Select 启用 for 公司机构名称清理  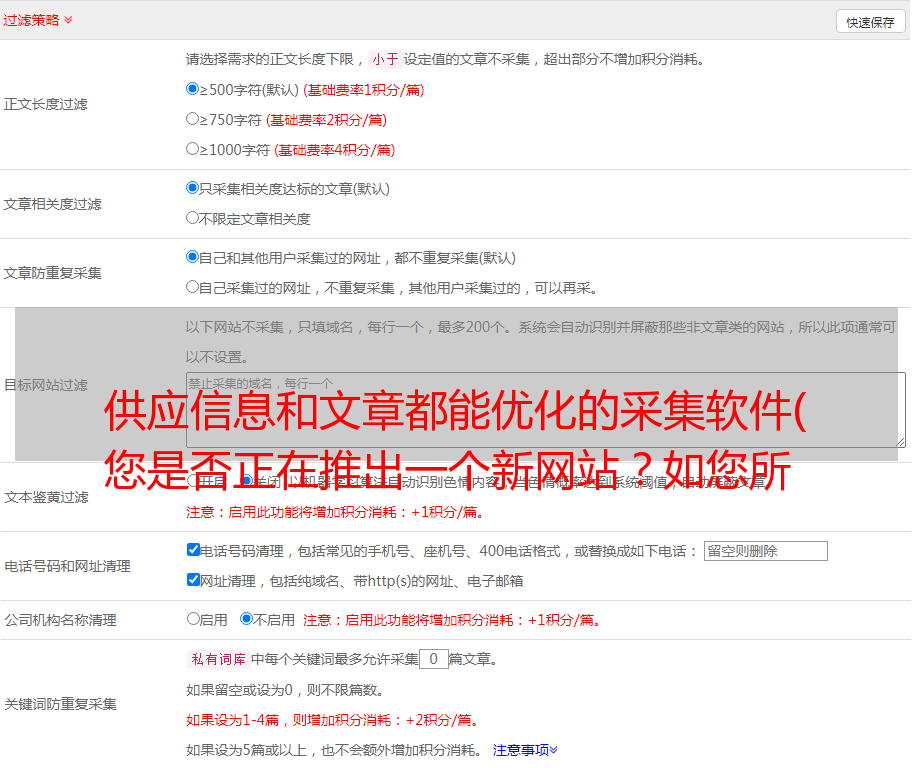(x=193, y=619)
